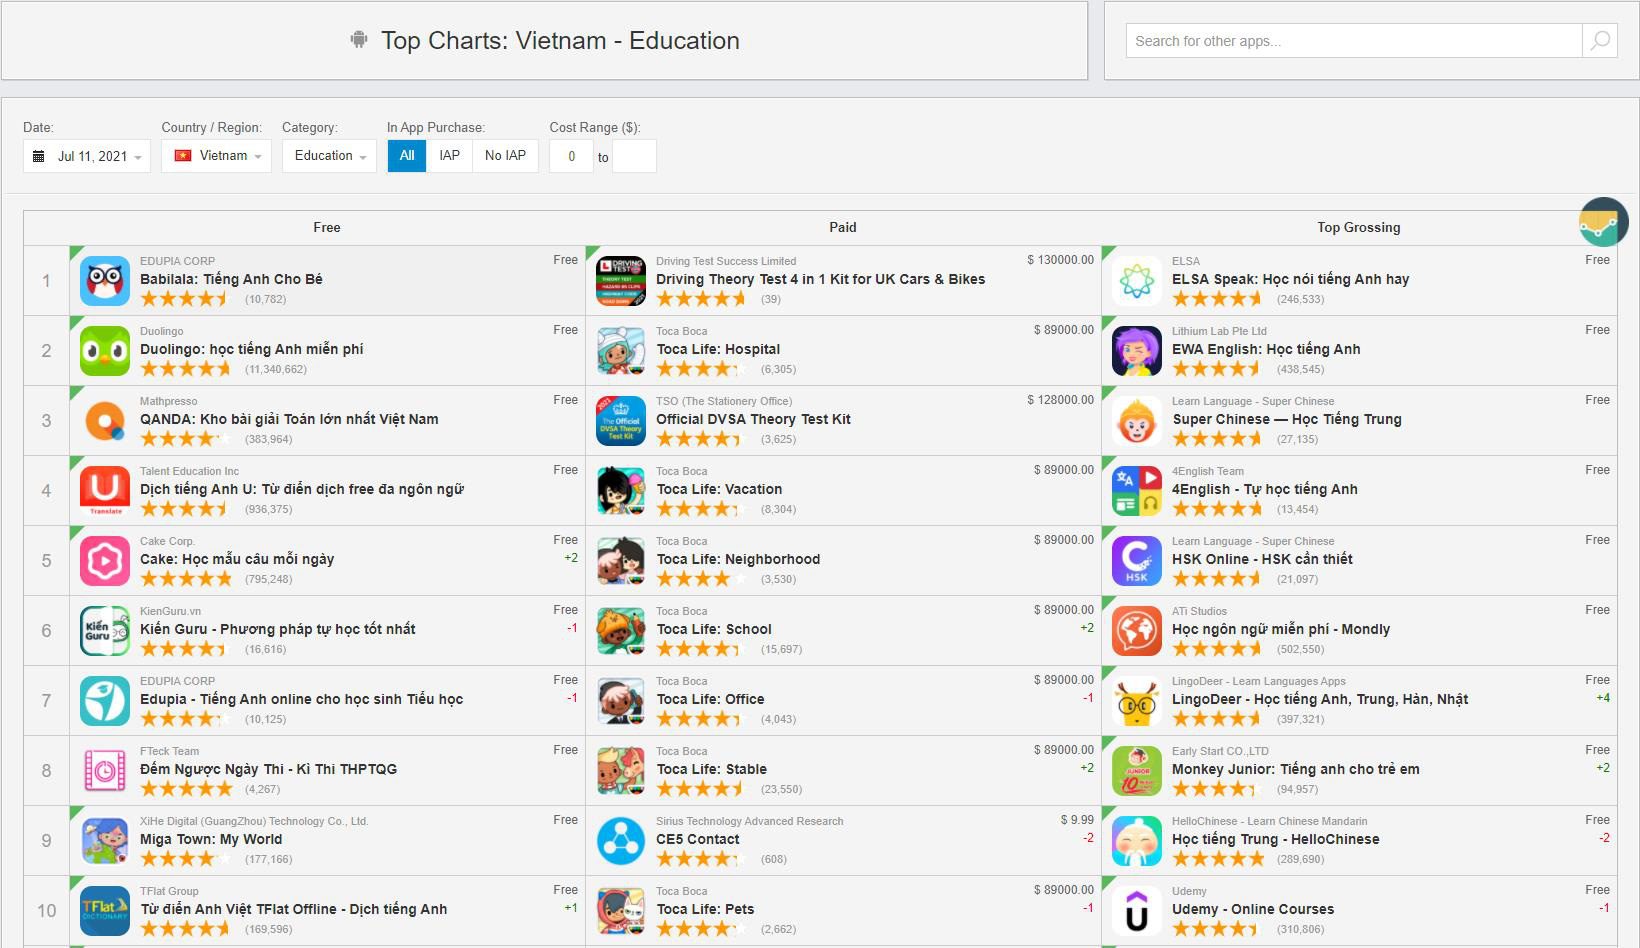Open the QANDA app icon
Screen dimensions: 1640x948
(x=105, y=421)
